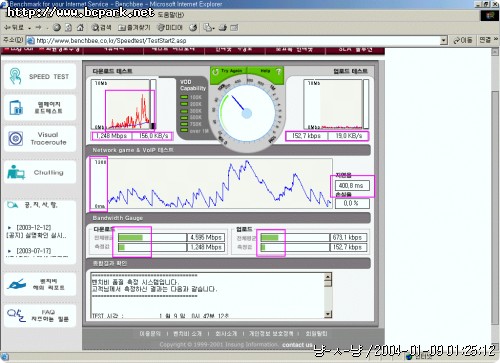Stop loading with the Stop icon

57,28
